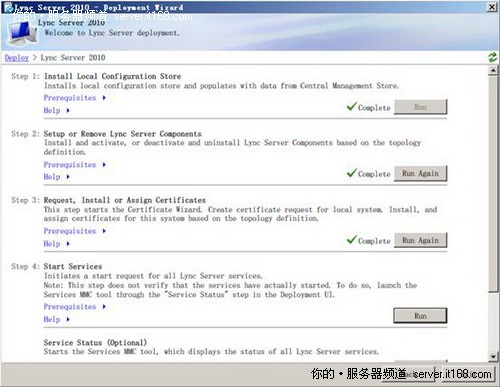The width and height of the screenshot is (500, 387).
Task: Click the 'Service Status (Optional)' heading
Action: pyautogui.click(x=95, y=342)
